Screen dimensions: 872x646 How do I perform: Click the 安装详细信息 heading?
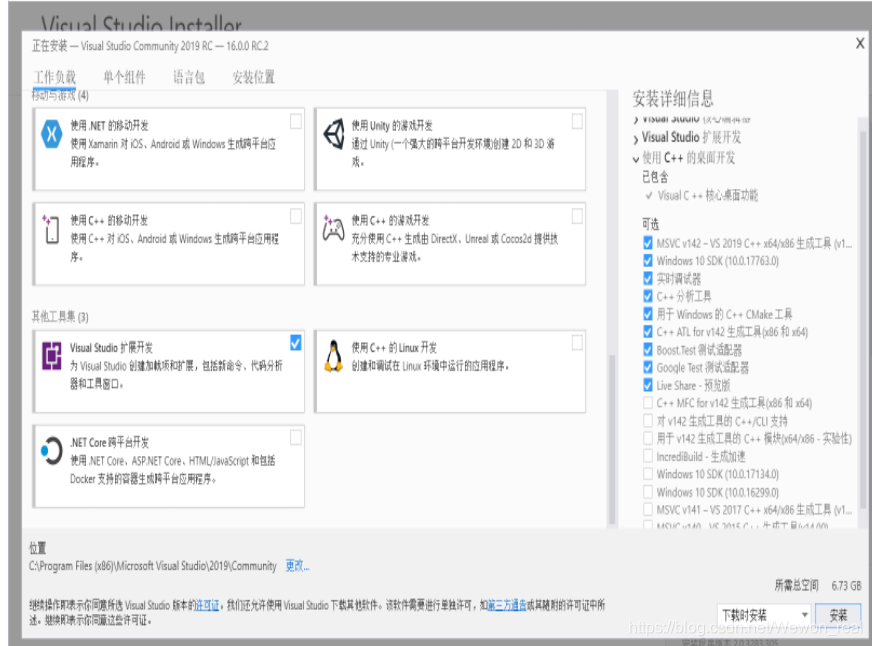coord(673,99)
